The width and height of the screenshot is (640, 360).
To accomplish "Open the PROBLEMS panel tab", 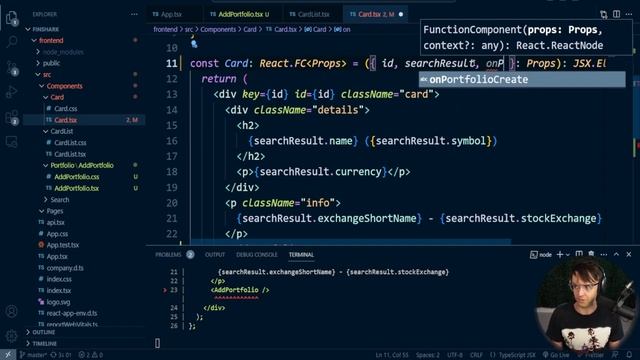I will point(168,255).
